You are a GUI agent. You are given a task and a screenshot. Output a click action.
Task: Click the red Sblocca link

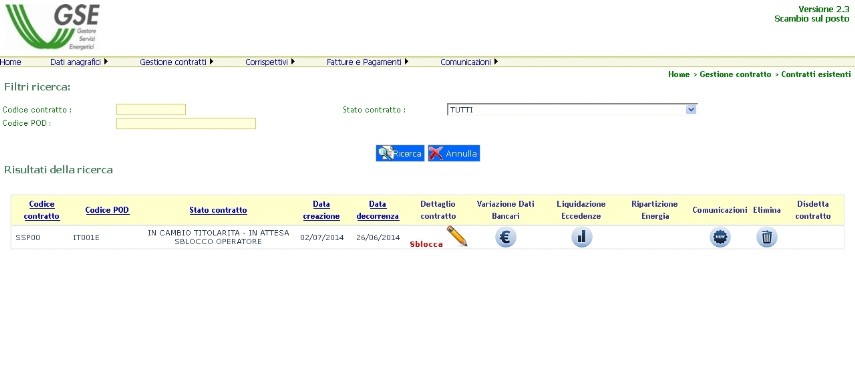tap(426, 244)
